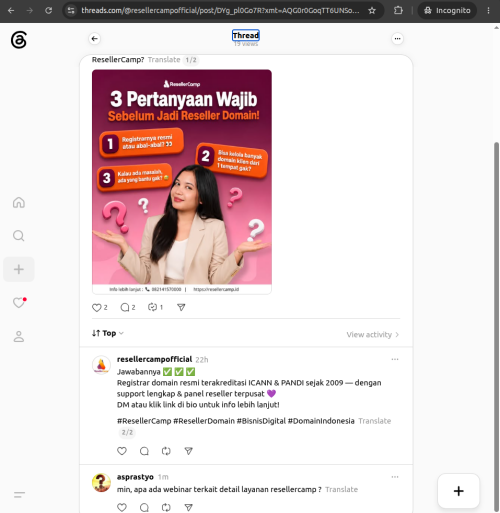Click the Incognito indicator button

pyautogui.click(x=447, y=11)
